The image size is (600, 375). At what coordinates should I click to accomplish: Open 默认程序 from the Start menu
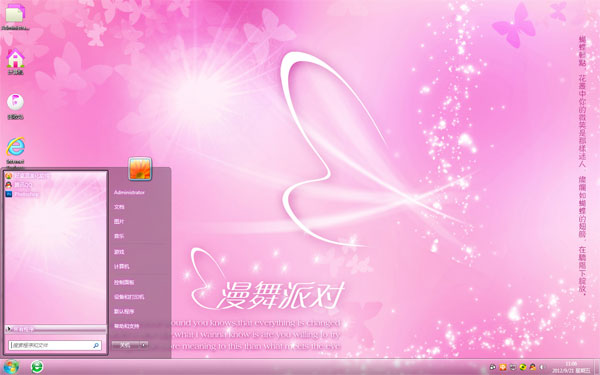click(x=124, y=311)
